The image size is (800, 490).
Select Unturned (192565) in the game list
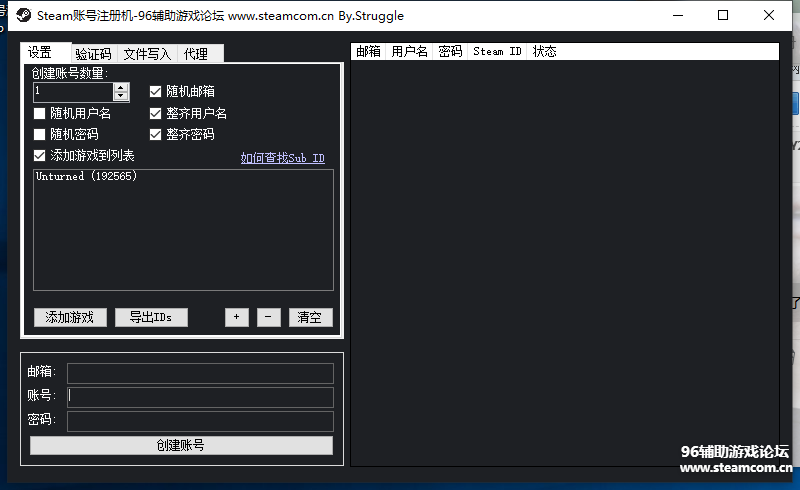(86, 176)
